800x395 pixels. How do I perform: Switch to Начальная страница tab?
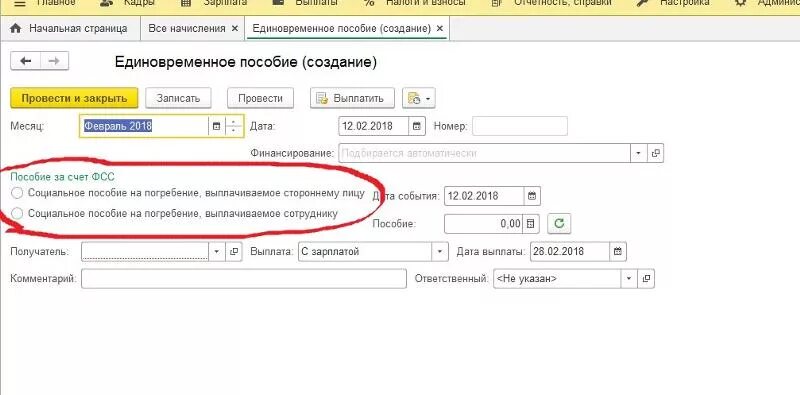coord(70,29)
